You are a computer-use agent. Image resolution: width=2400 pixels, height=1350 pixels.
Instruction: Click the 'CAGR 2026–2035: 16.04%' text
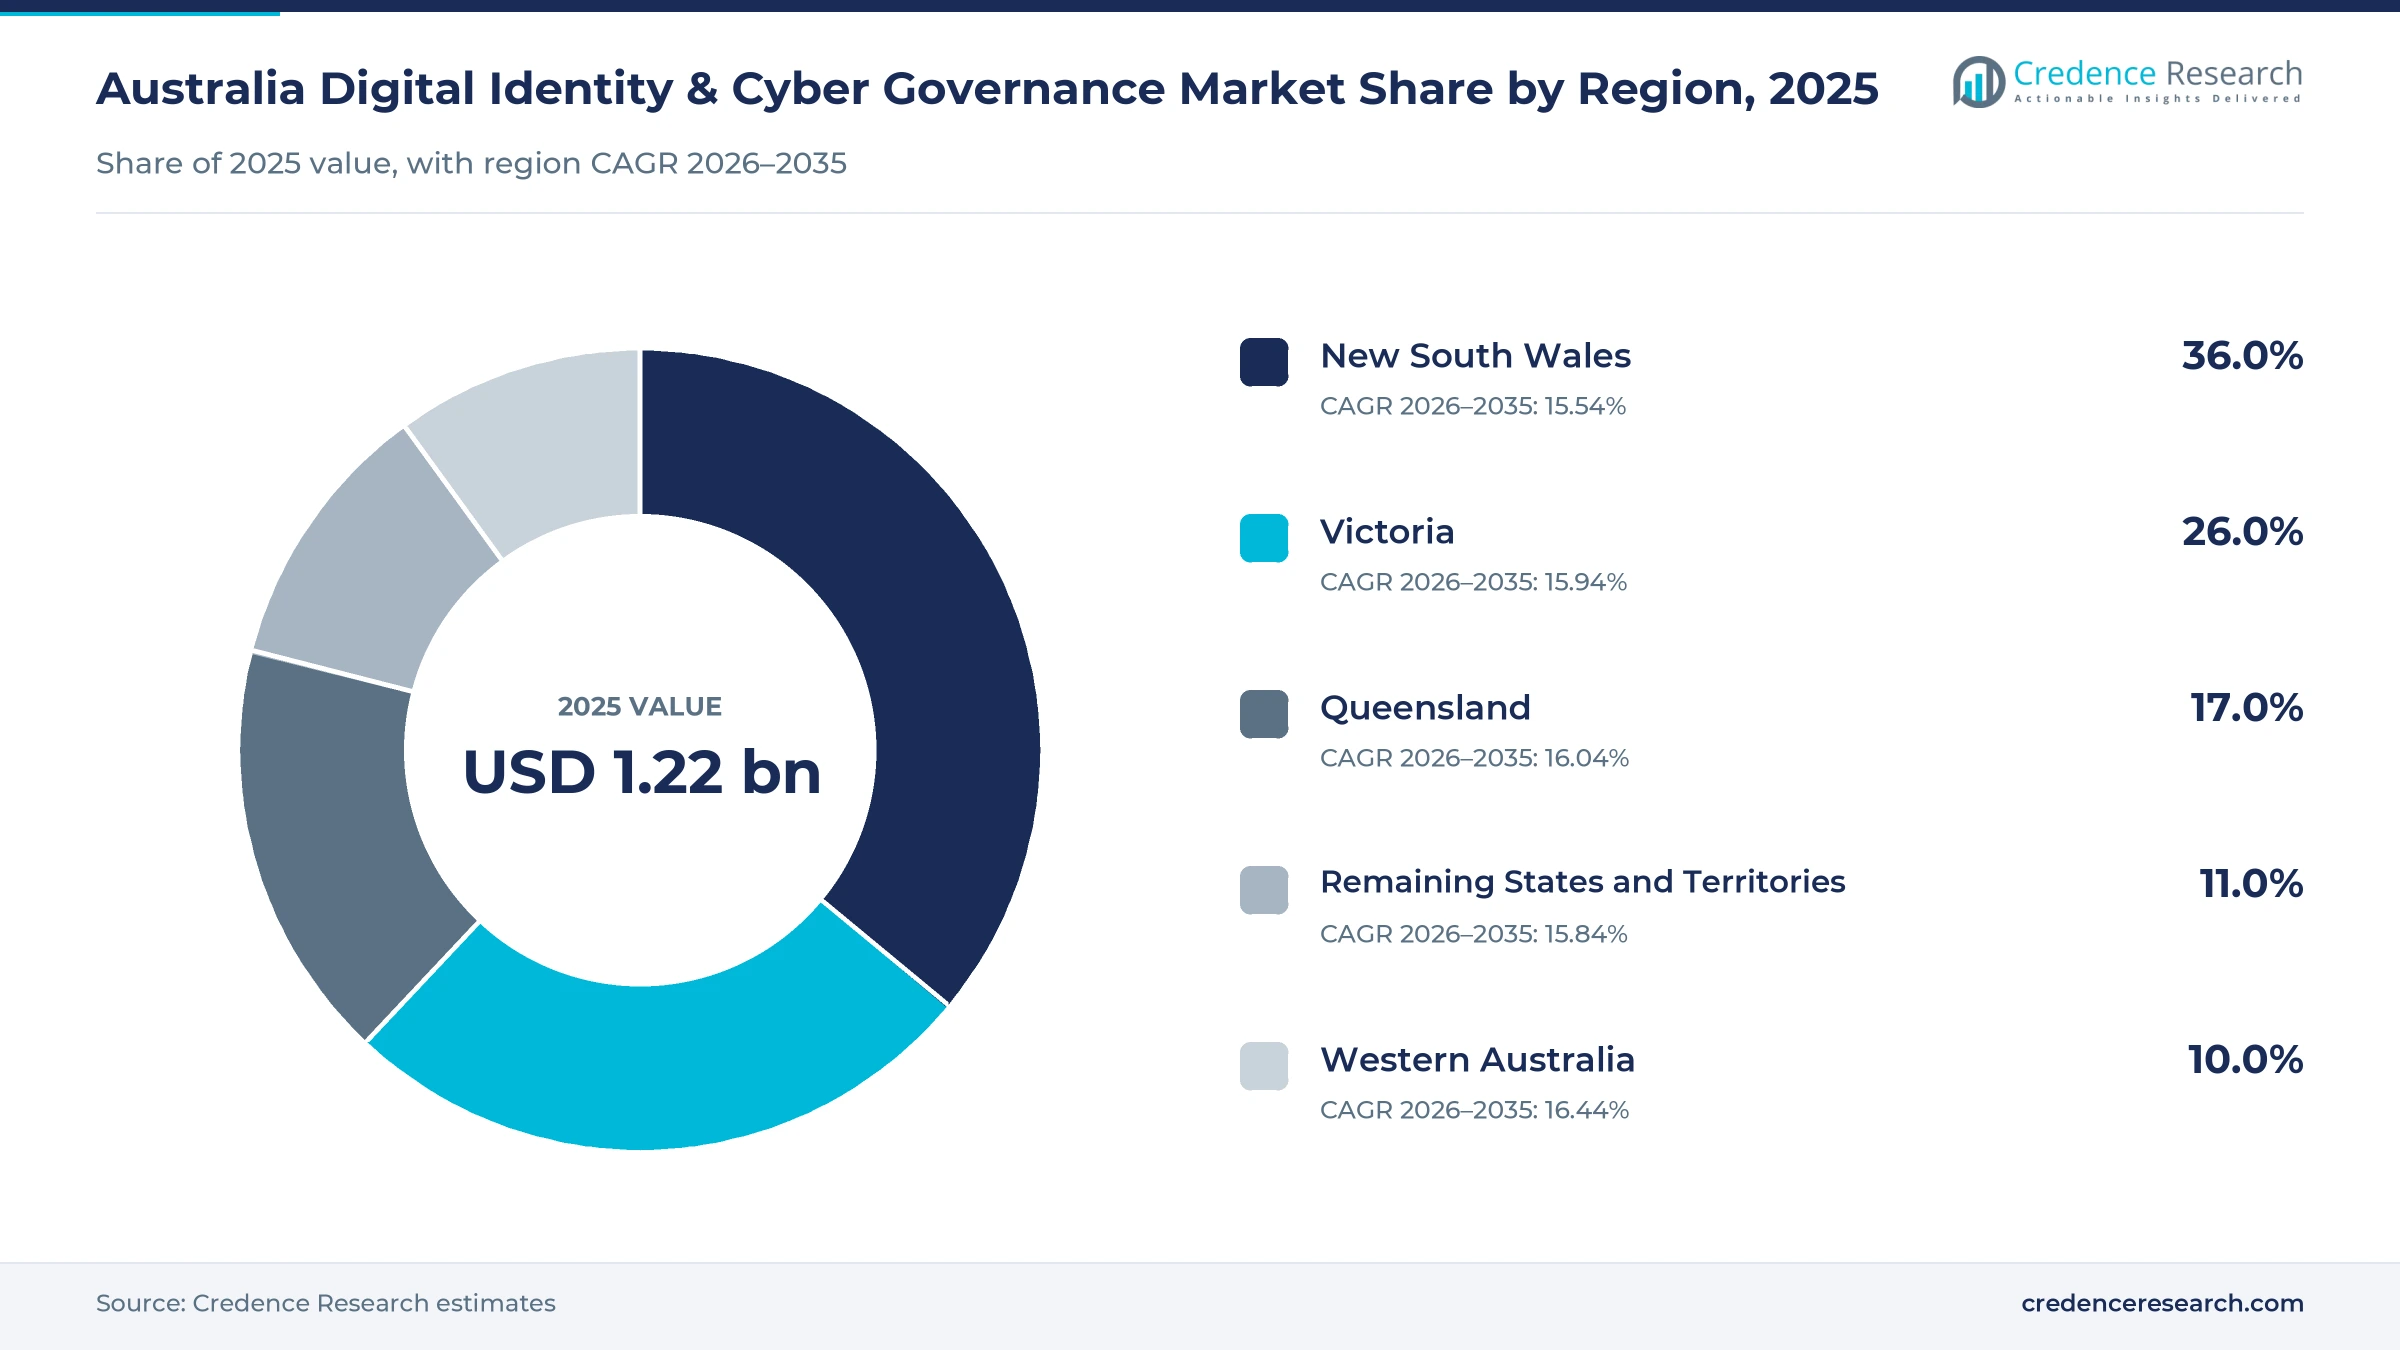[1474, 758]
